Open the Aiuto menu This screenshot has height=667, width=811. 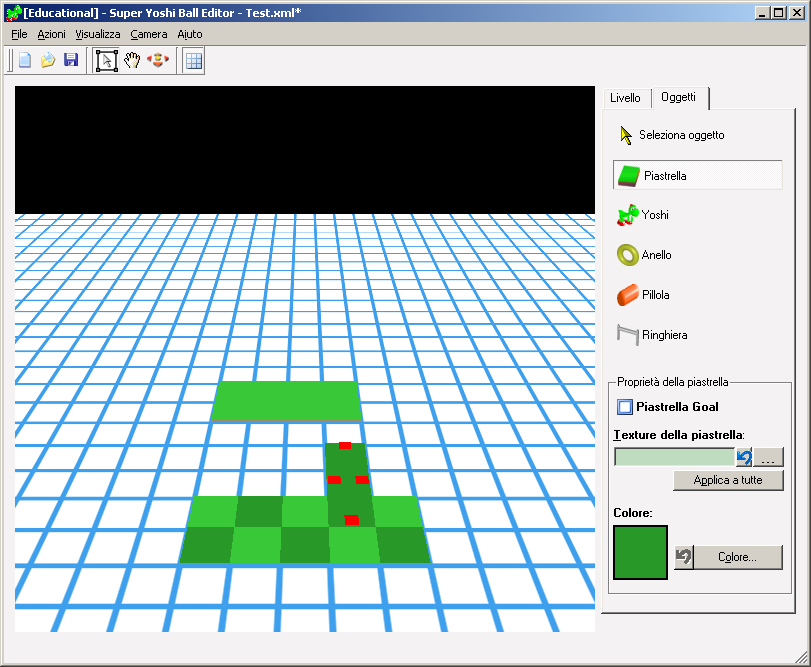click(x=190, y=34)
